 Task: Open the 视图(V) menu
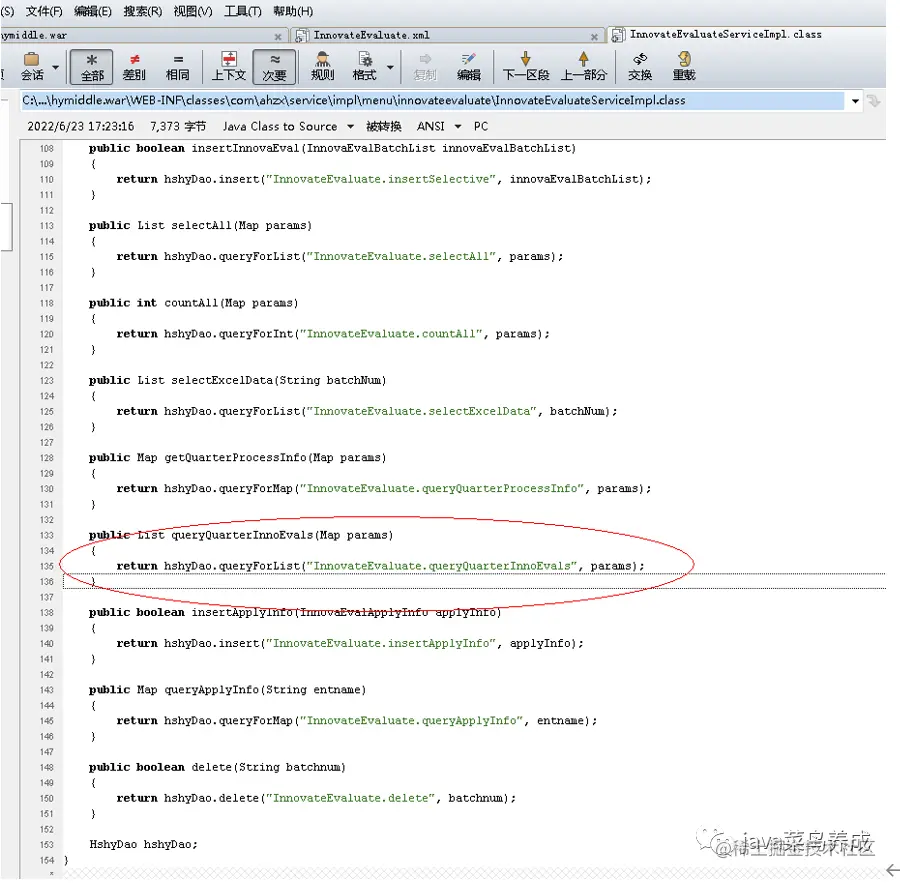(193, 11)
